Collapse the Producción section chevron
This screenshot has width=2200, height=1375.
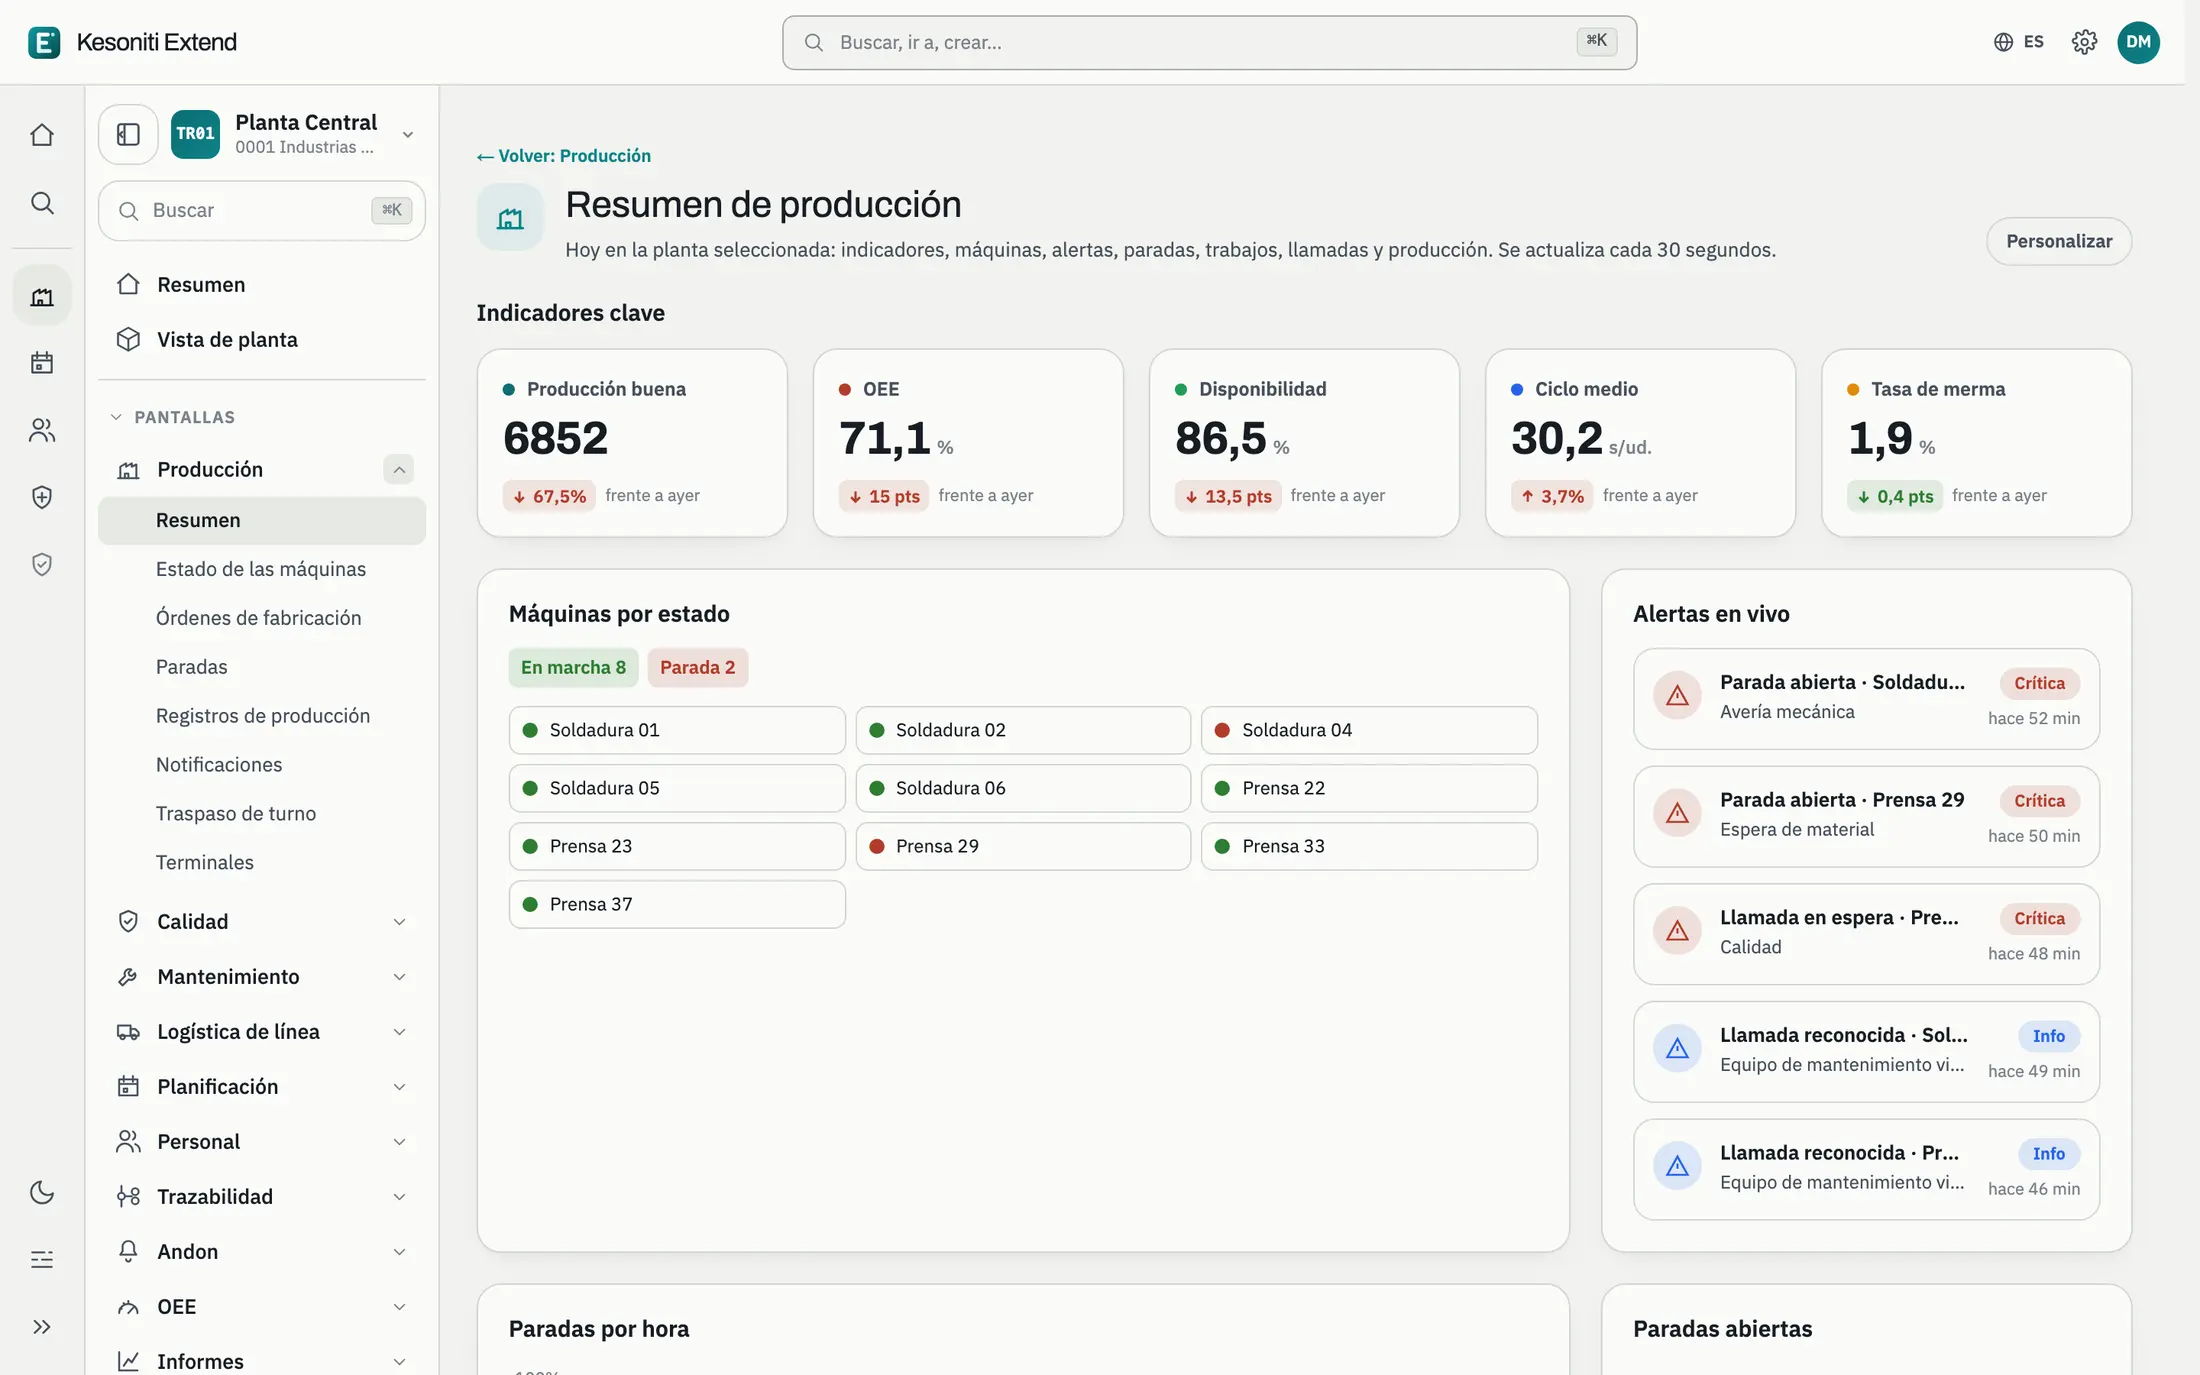[x=399, y=469]
